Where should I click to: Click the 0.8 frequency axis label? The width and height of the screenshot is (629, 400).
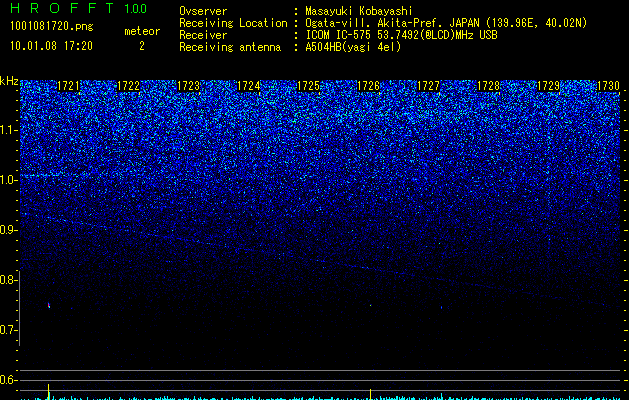click(9, 280)
